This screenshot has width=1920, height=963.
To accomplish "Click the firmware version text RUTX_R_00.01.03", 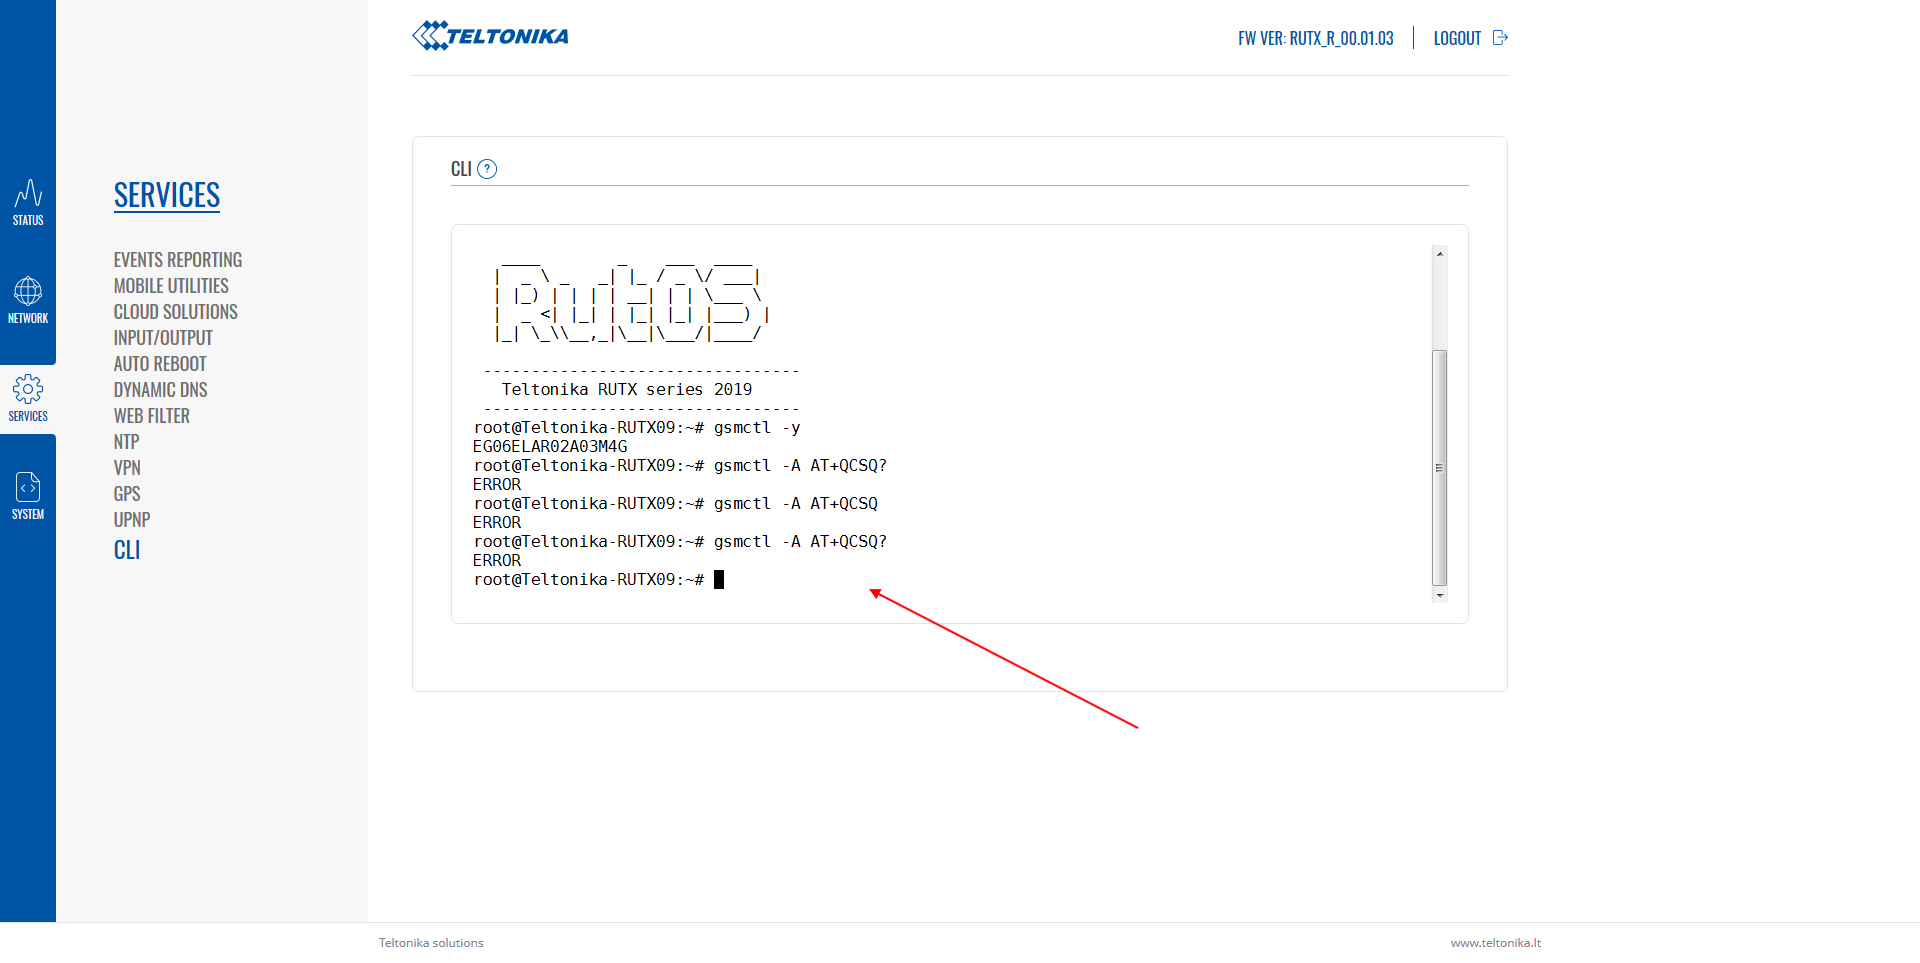I will (1341, 38).
